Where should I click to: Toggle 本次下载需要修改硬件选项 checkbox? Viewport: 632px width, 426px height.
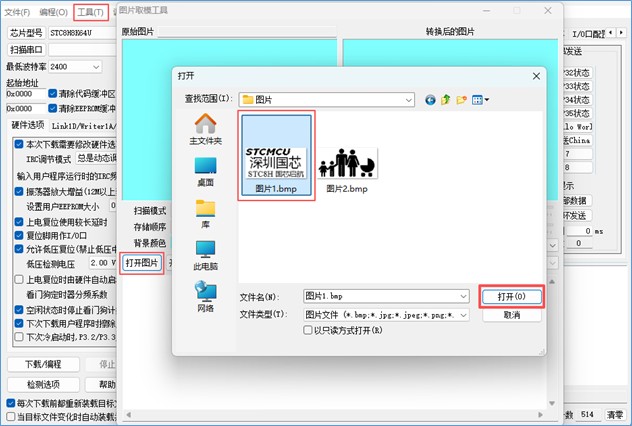(19, 144)
